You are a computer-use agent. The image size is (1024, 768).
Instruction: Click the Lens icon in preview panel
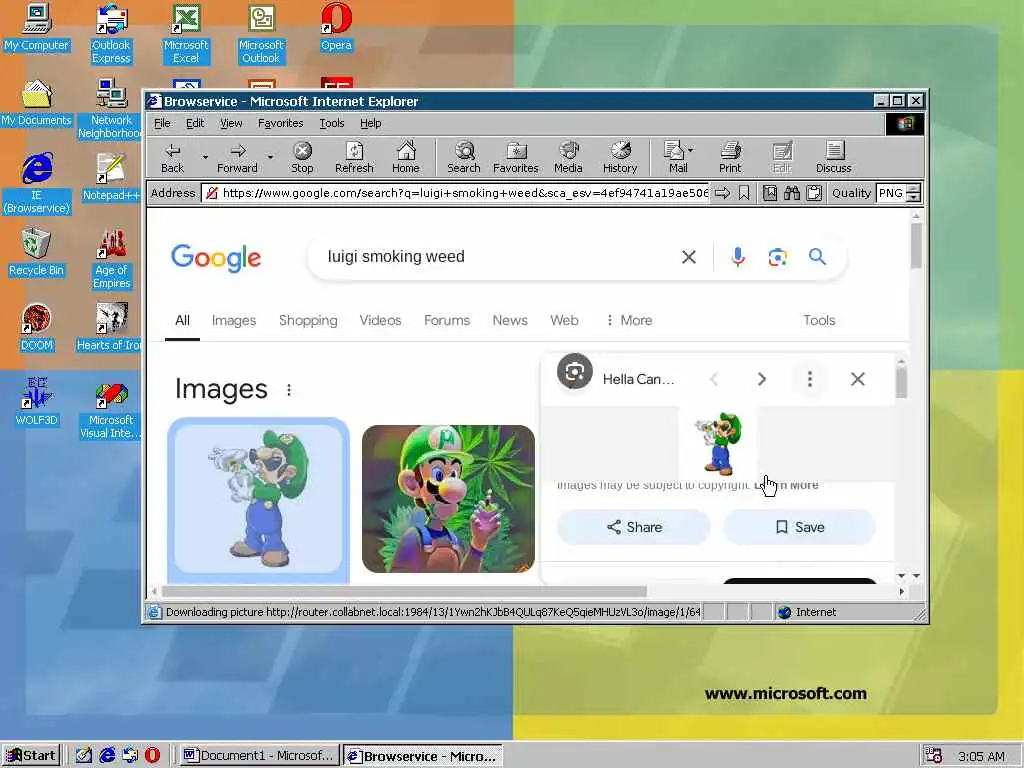(x=575, y=372)
